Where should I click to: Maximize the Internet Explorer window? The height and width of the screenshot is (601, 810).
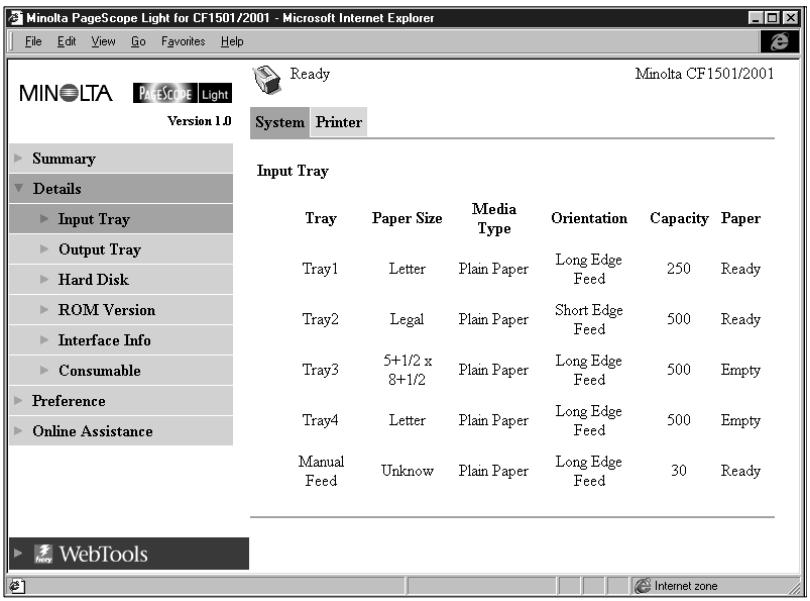click(772, 18)
